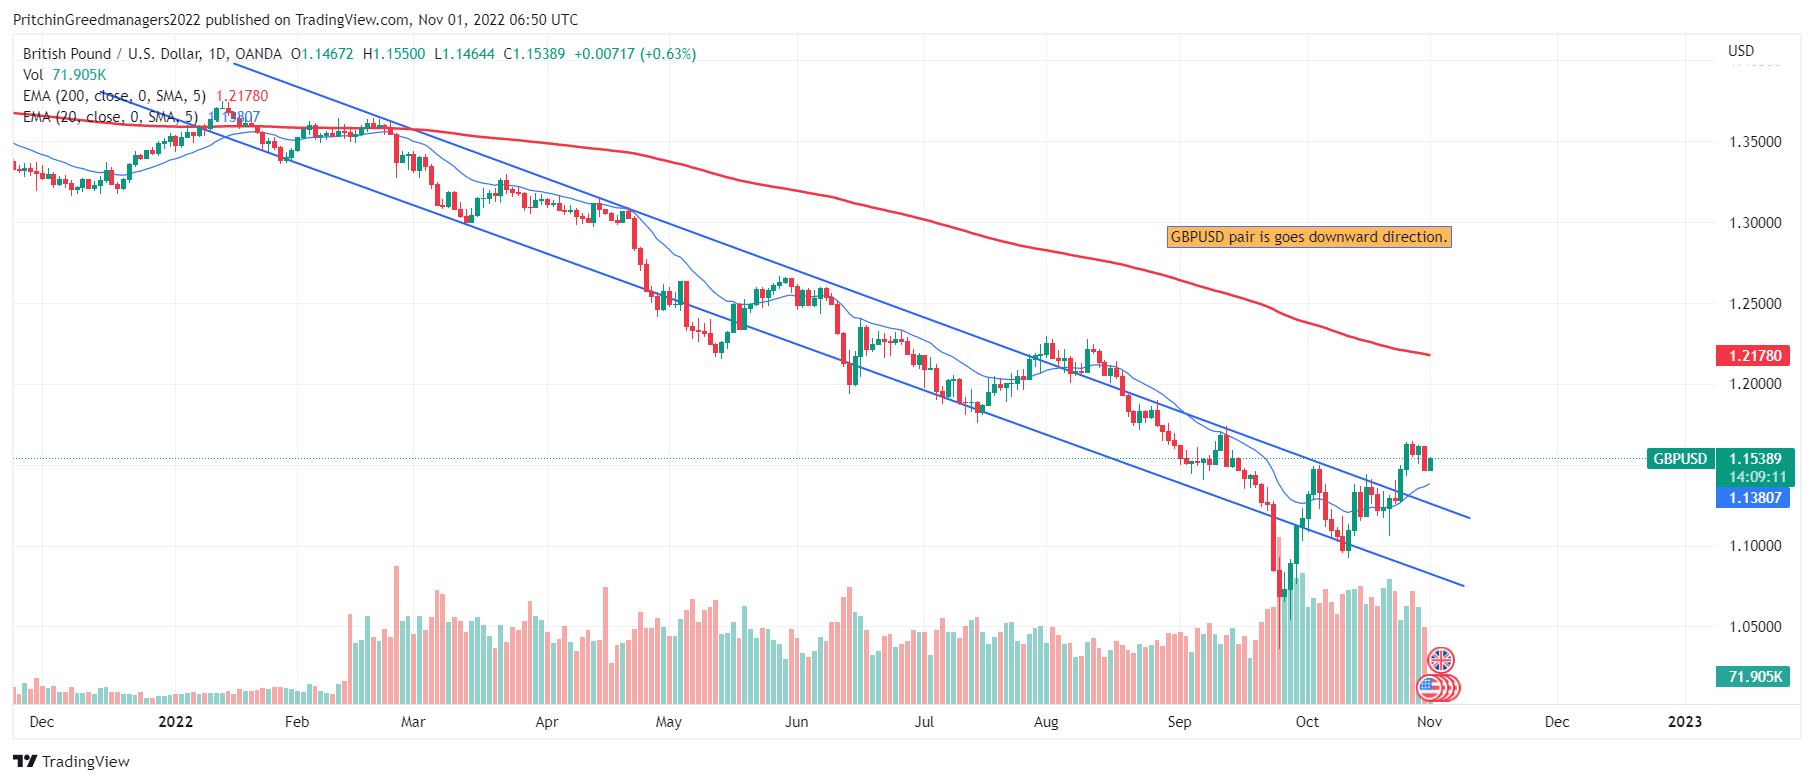Click the 1.21780 EMA price label
Screen dimensions: 1814x783
point(1755,356)
